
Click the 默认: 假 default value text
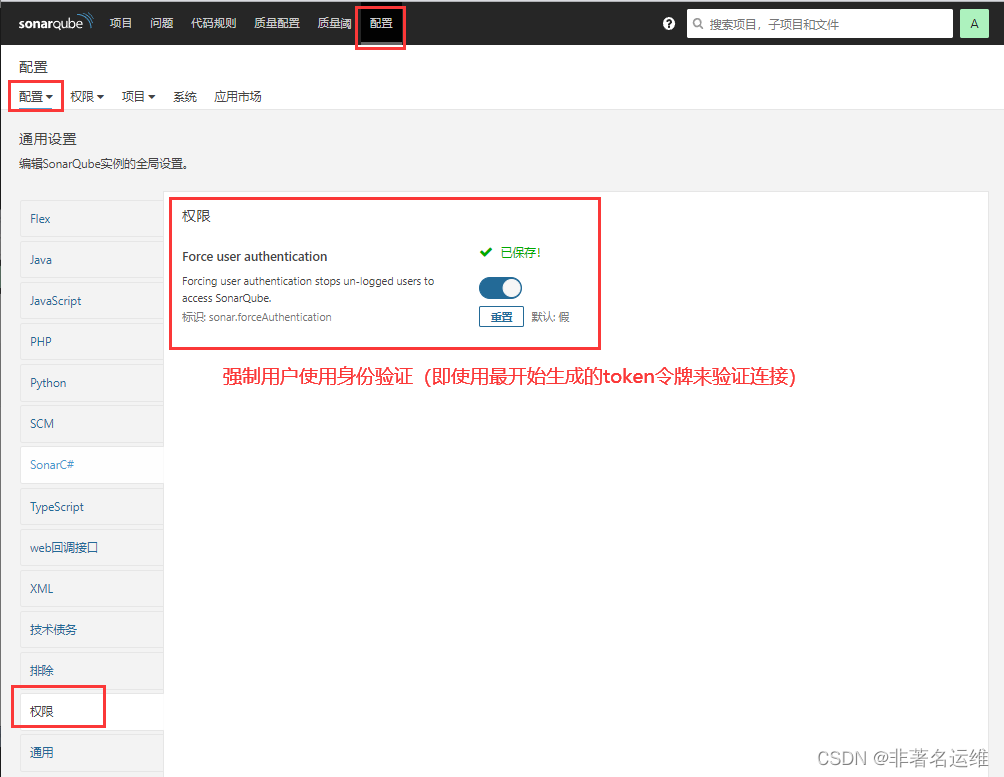pos(550,317)
